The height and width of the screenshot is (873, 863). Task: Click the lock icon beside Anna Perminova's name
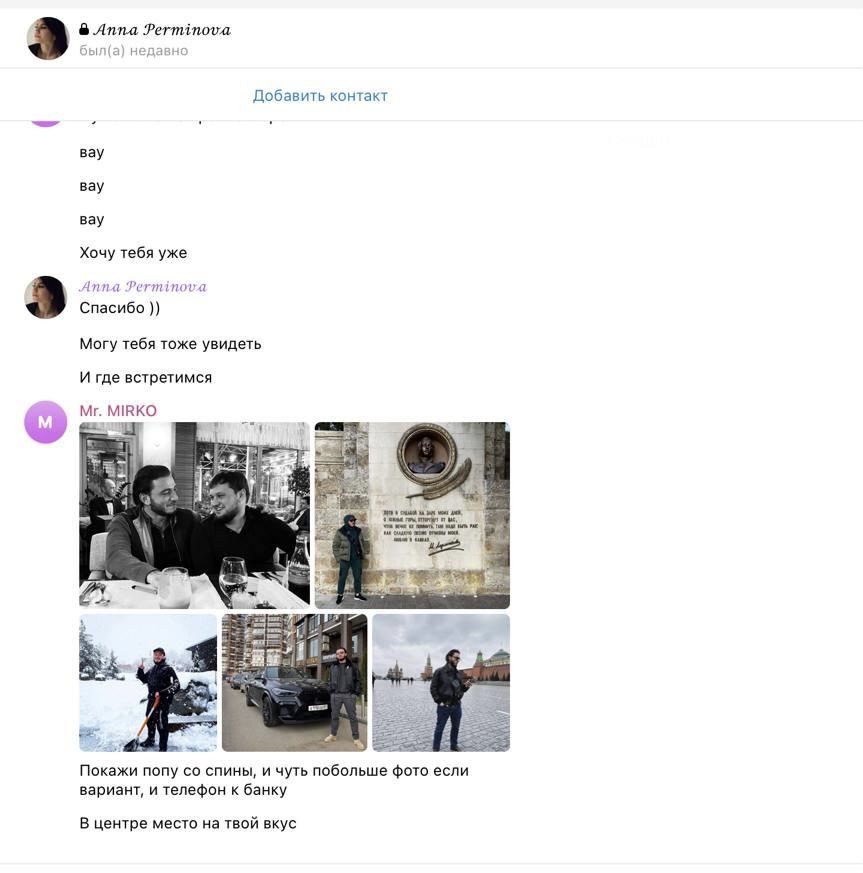click(x=84, y=30)
